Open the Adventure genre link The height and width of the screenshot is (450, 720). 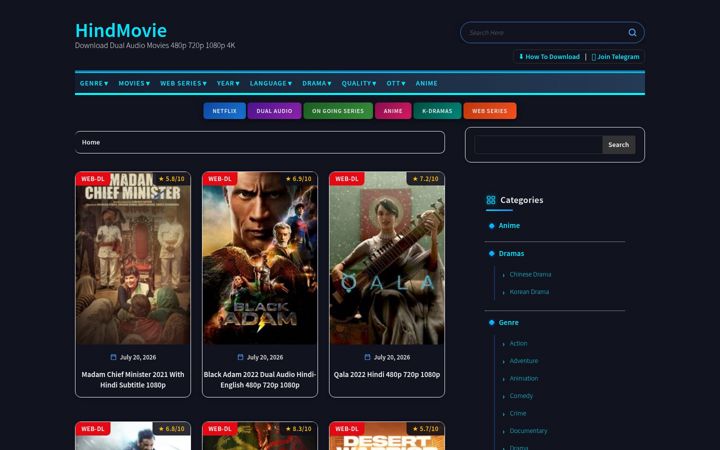coord(524,361)
